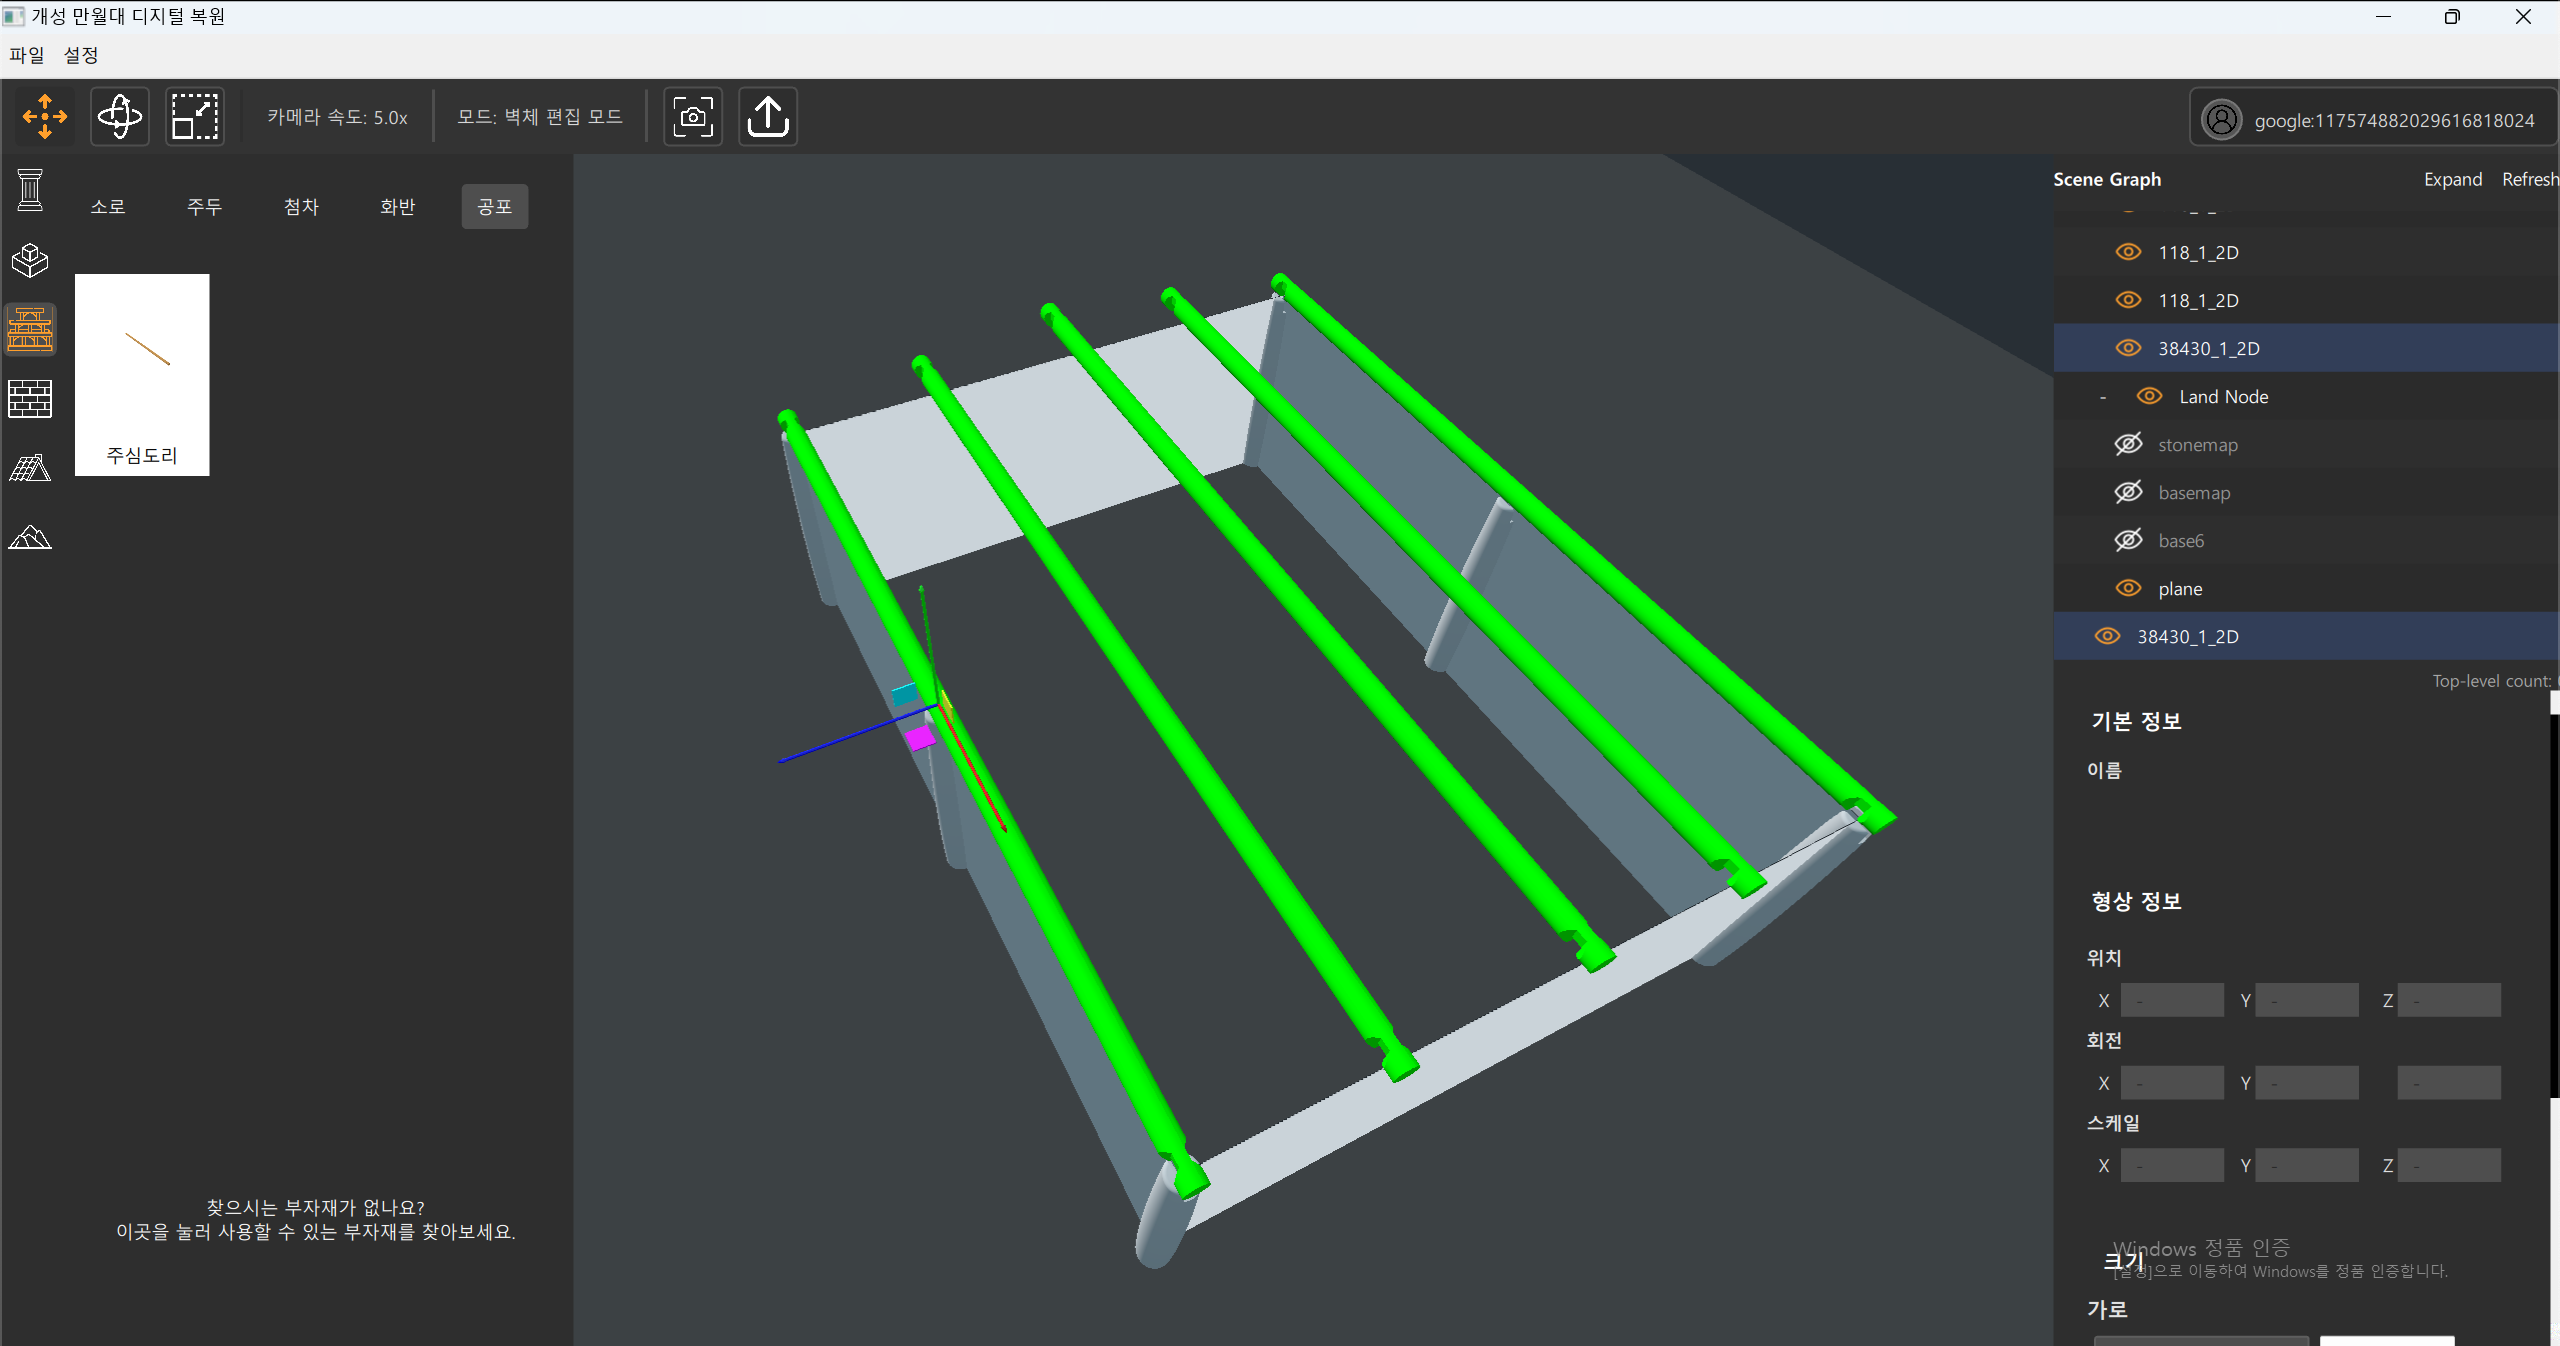Toggle visibility of basemap layer
The width and height of the screenshot is (2560, 1346).
[2128, 492]
